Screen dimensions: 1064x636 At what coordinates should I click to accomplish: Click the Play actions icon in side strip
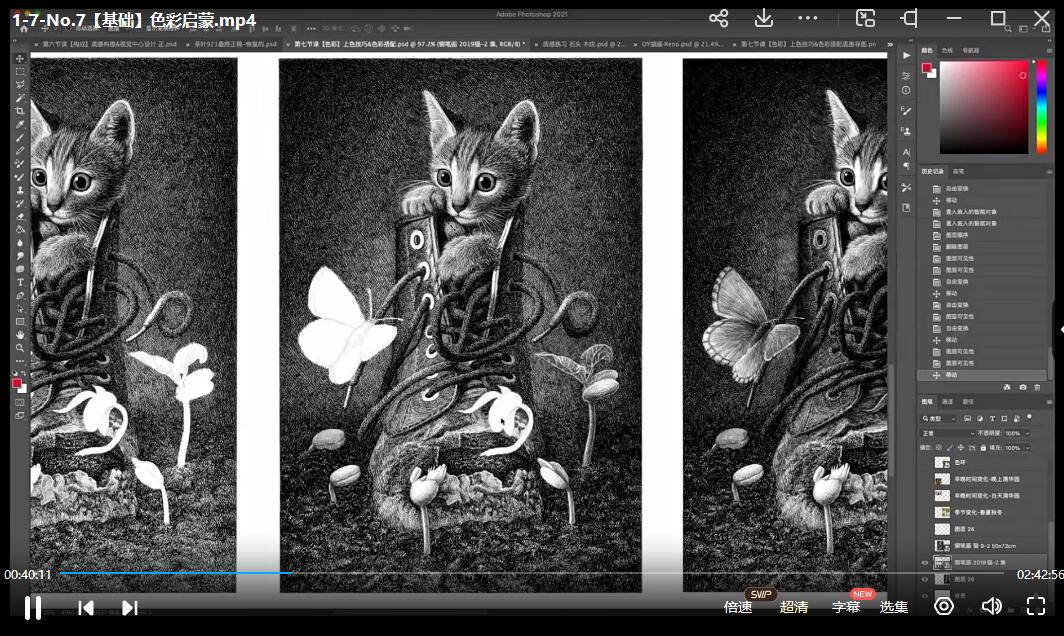(x=907, y=55)
